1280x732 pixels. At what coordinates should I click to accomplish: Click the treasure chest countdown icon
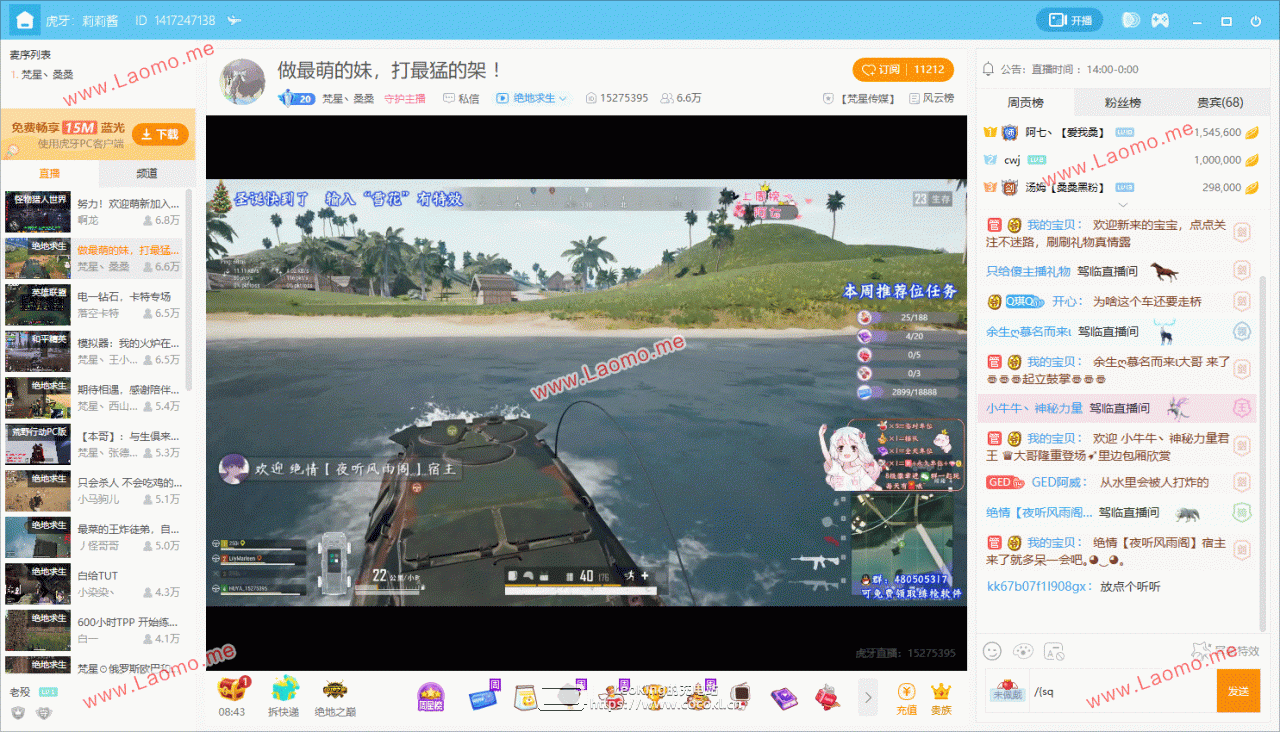tap(232, 690)
